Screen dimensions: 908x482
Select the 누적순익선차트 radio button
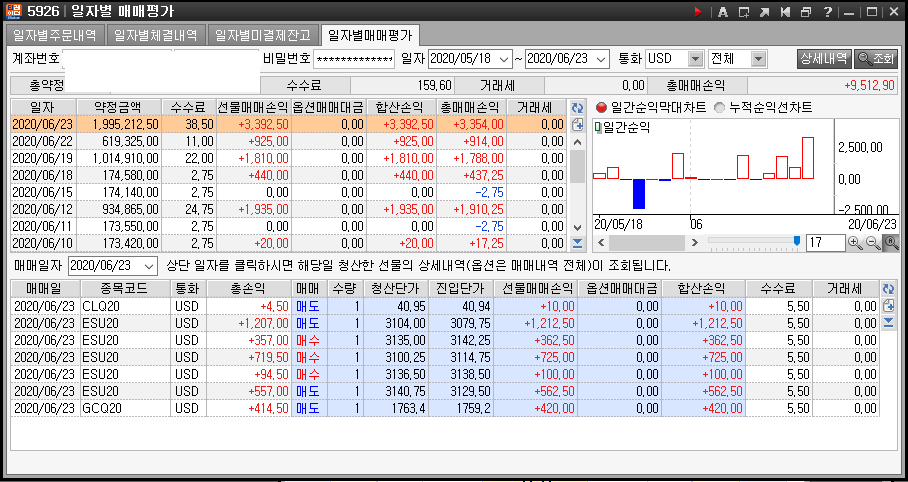(720, 107)
